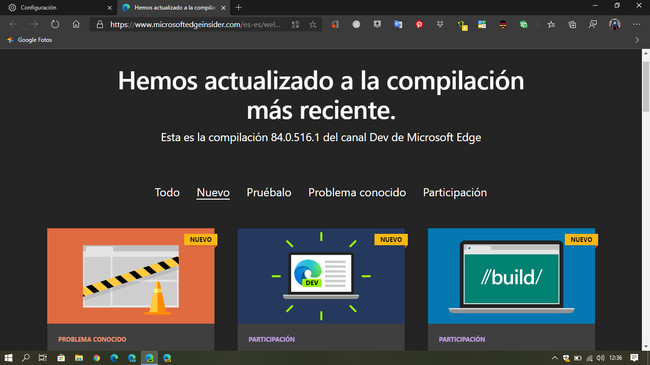Screen dimensions: 650x365
Task: Open Settings and more ellipsis menu
Action: [636, 24]
